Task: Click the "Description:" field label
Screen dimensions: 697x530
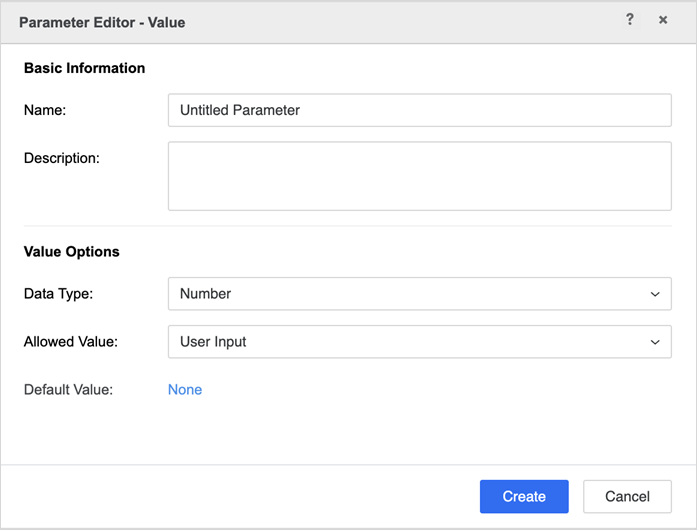Action: [62, 158]
